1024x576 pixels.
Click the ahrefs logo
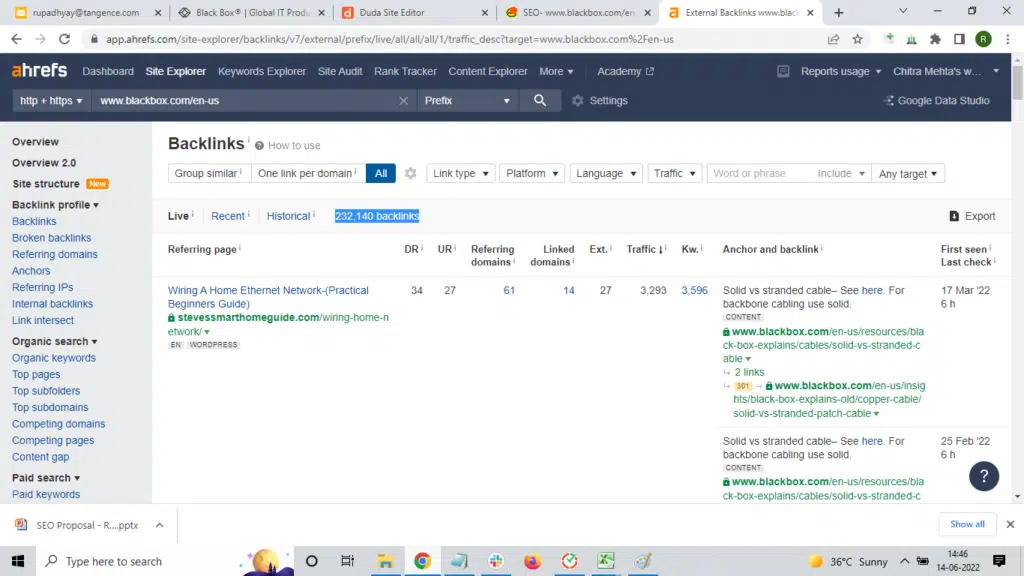coord(39,72)
